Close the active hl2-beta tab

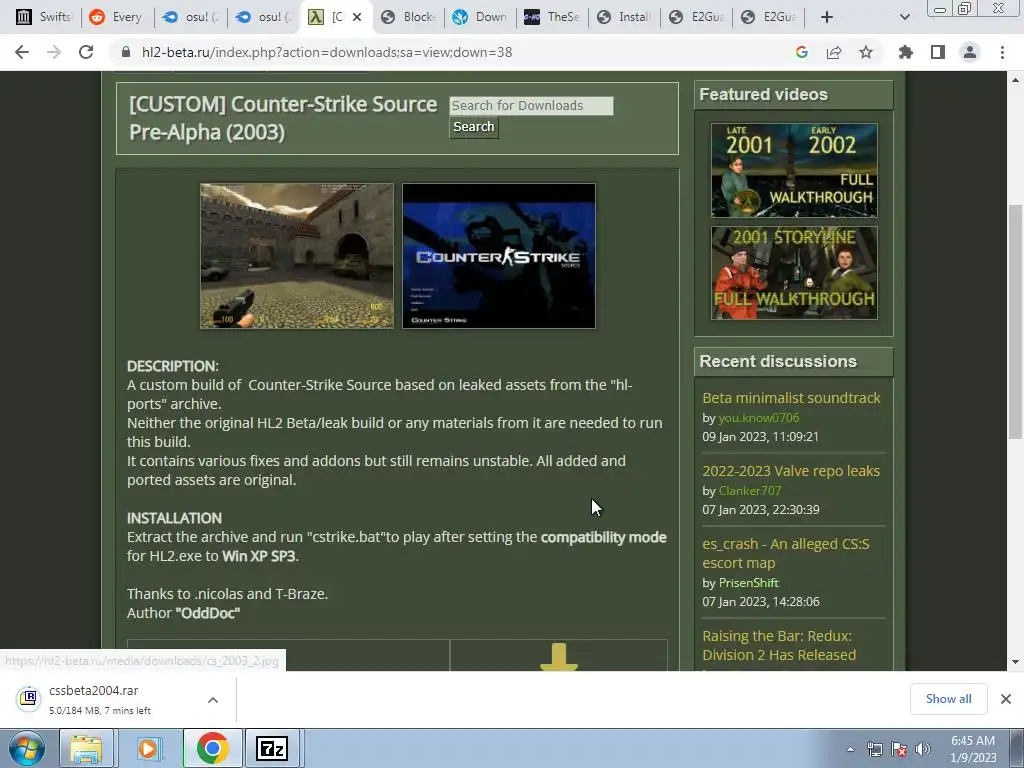click(x=357, y=17)
